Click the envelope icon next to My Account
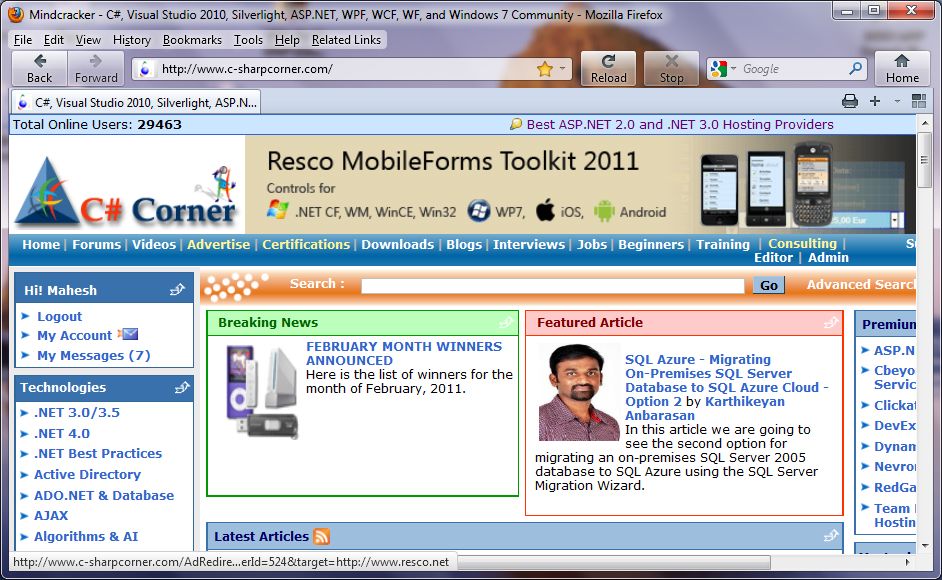This screenshot has height=580, width=942. click(x=128, y=334)
